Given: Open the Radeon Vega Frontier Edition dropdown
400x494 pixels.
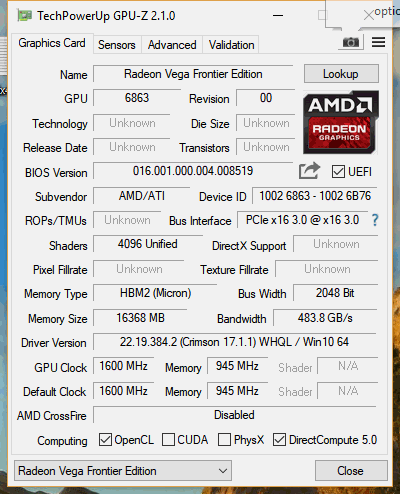Looking at the screenshot, I should (123, 471).
